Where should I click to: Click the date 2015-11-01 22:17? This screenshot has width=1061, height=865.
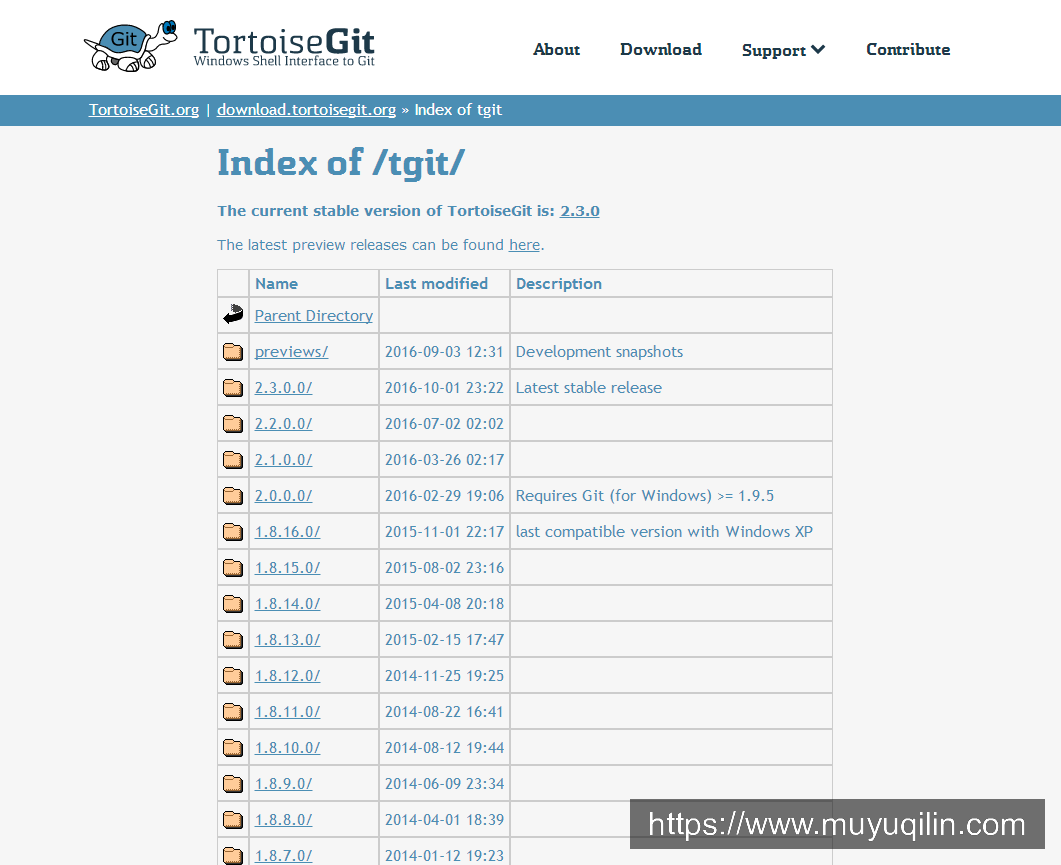(444, 531)
